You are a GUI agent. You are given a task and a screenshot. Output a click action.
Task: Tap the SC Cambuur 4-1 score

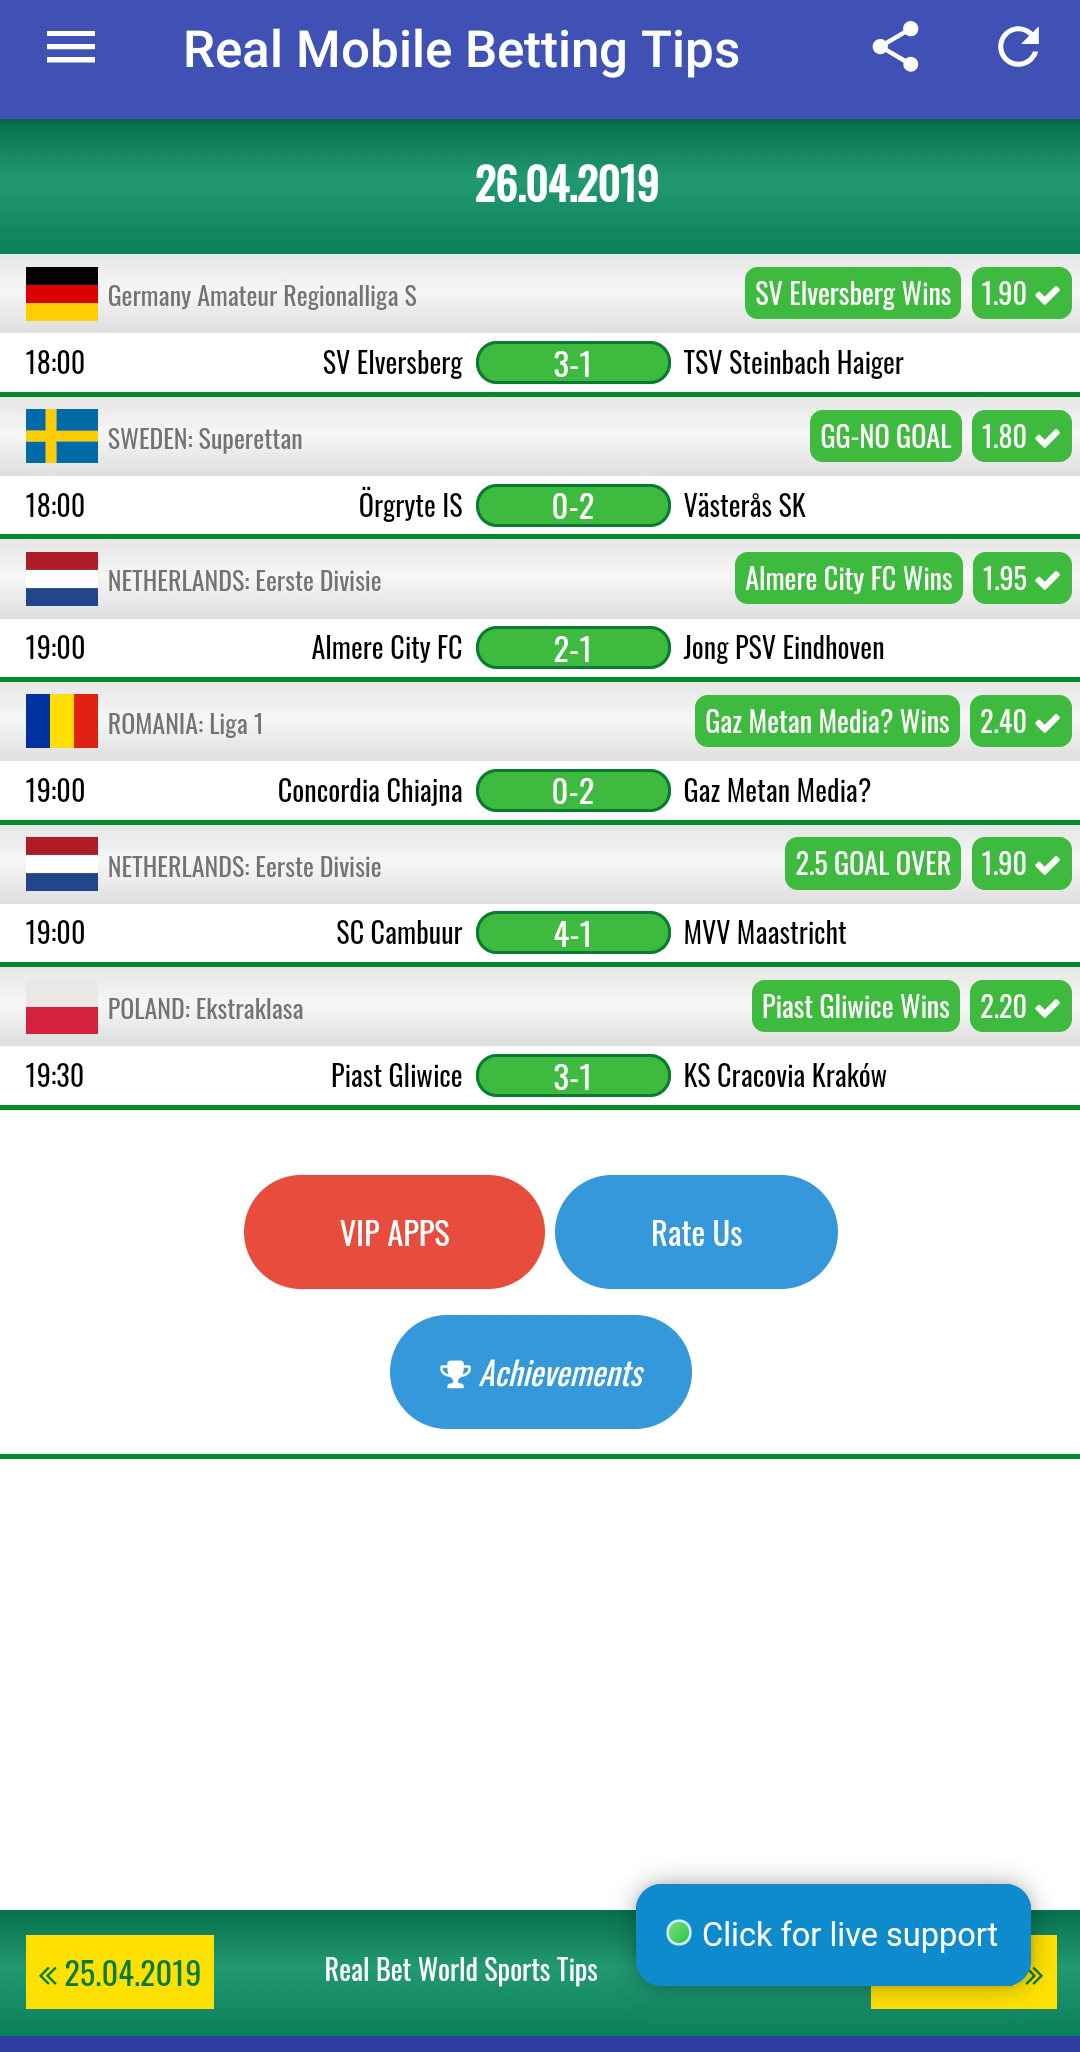[573, 933]
